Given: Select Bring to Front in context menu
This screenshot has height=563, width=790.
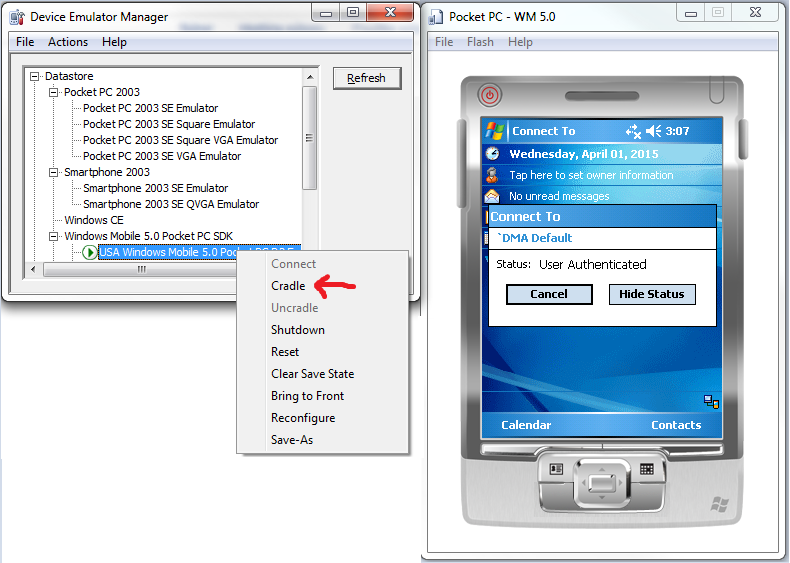Looking at the screenshot, I should tap(307, 396).
